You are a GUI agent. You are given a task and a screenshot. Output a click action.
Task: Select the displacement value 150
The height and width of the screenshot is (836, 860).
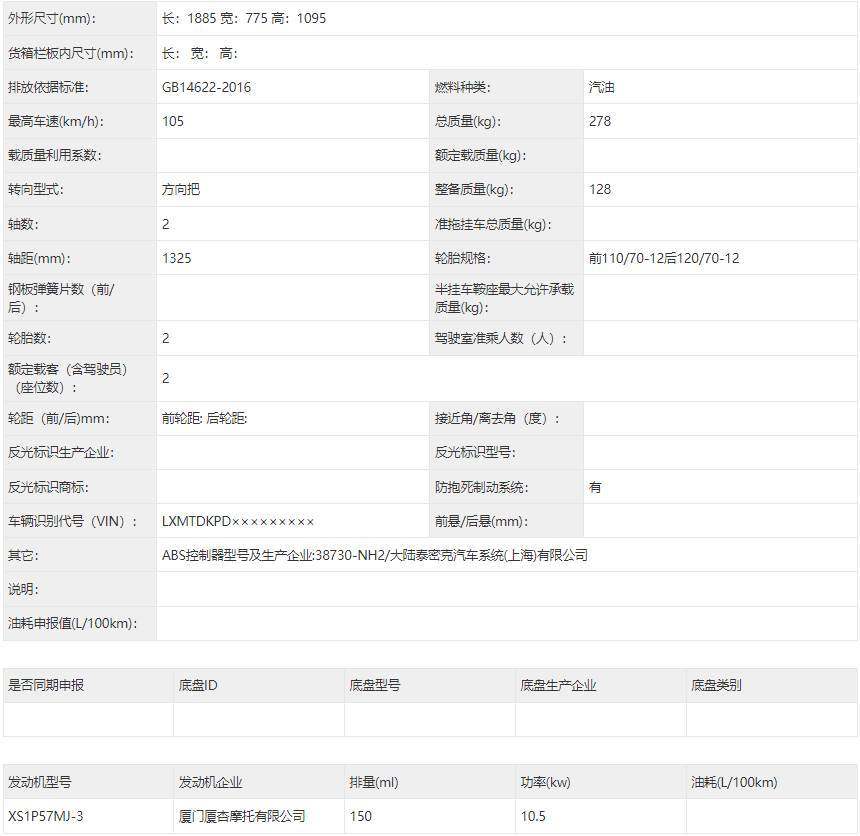(x=360, y=816)
